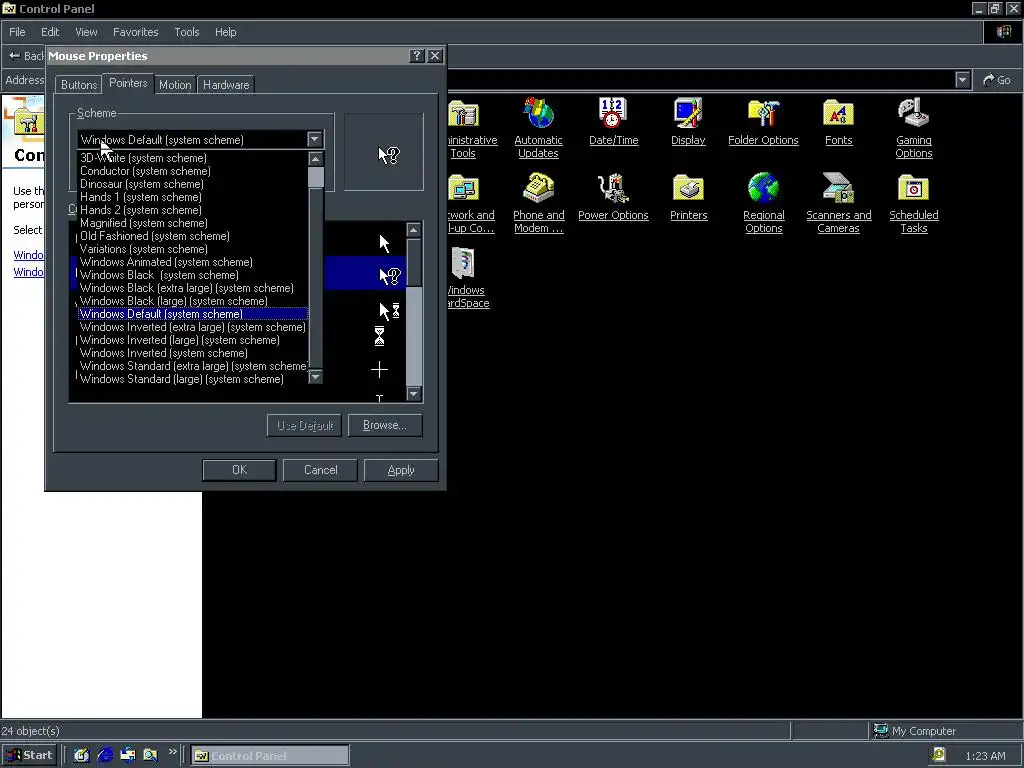Open the address bar dropdown arrow
The image size is (1024, 768).
click(962, 80)
